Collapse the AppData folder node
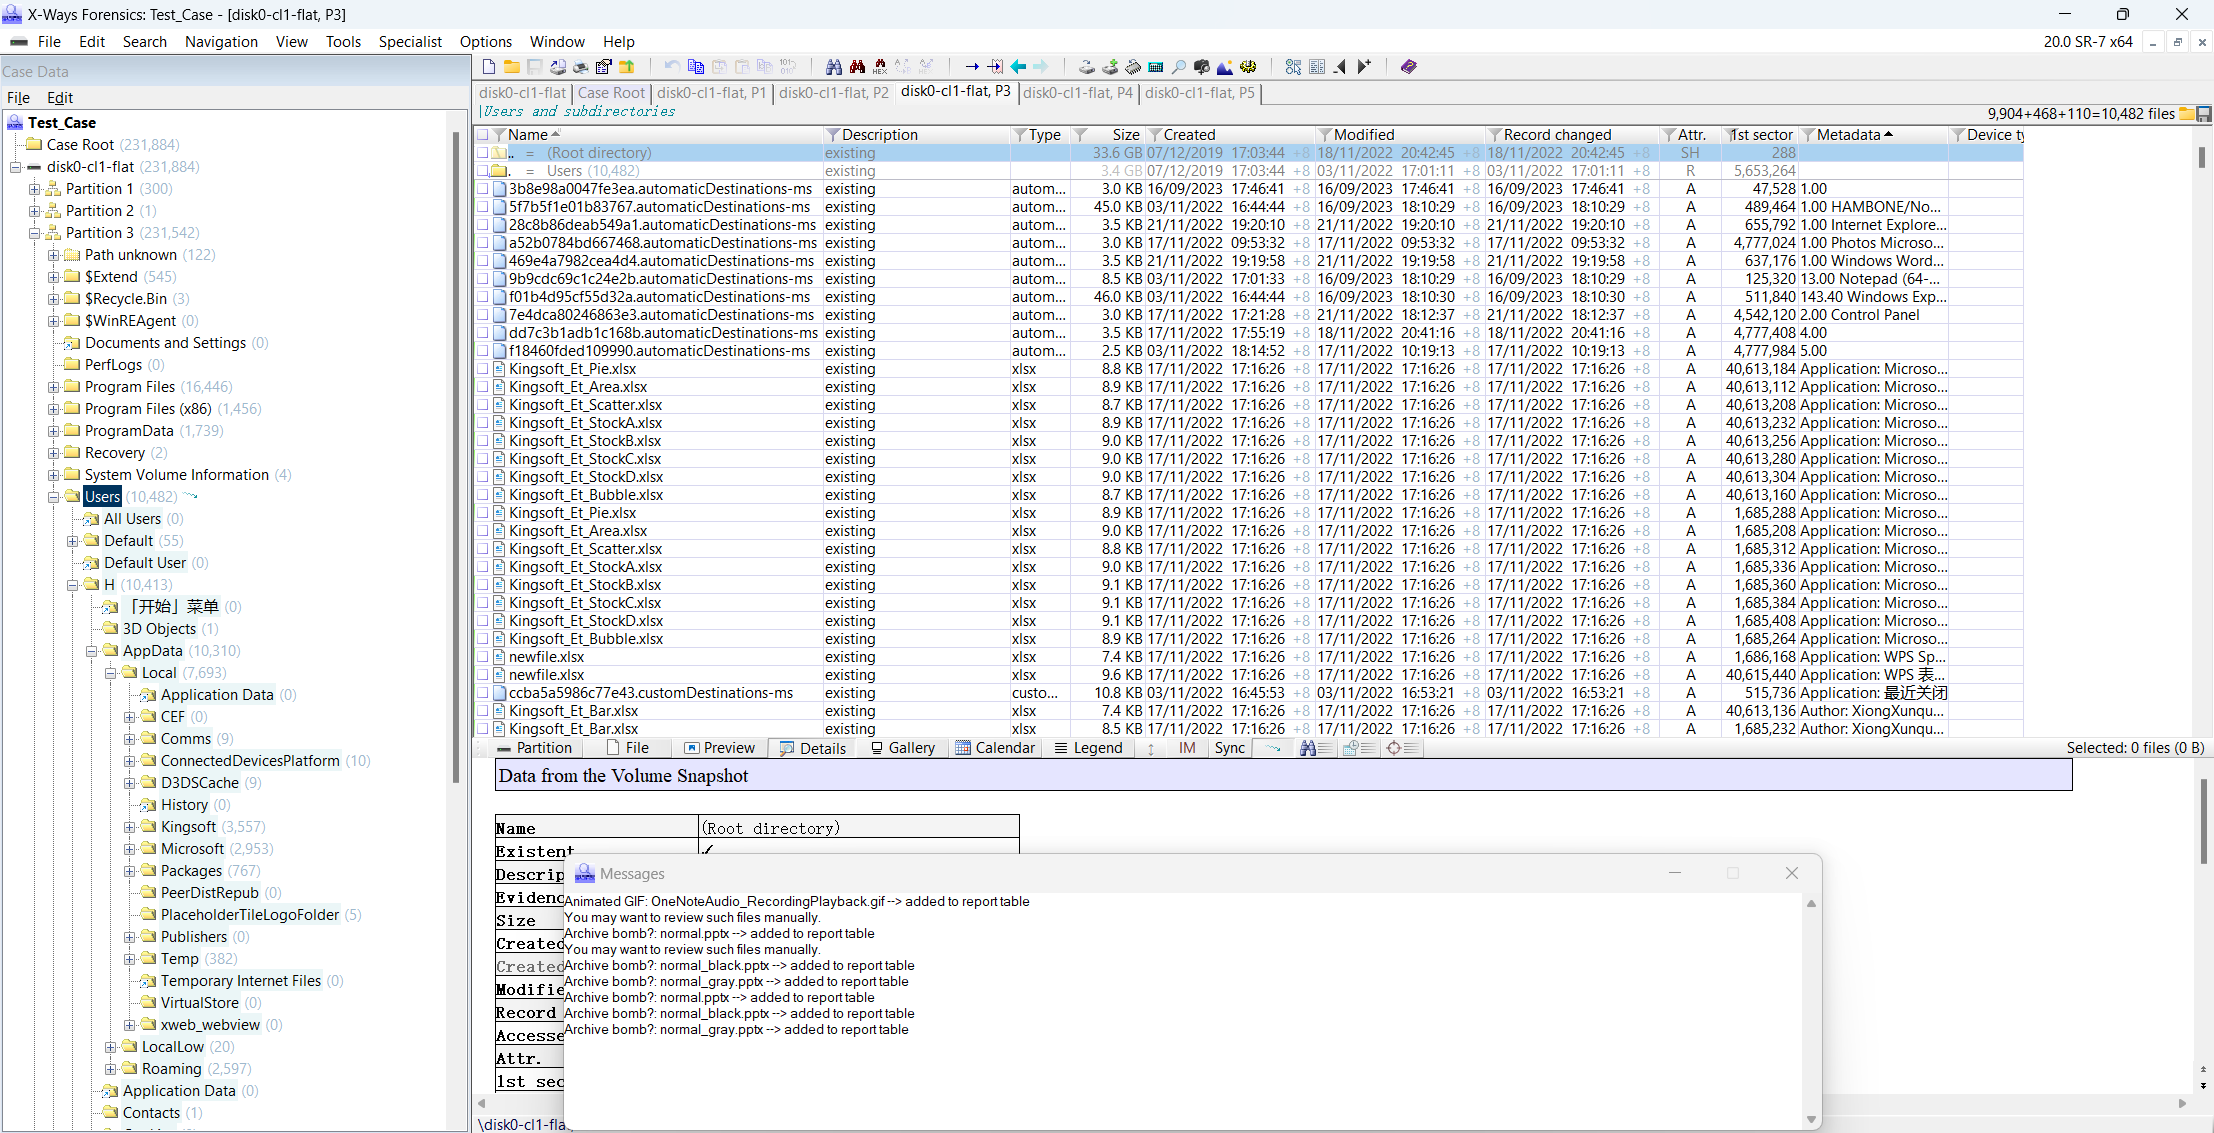Viewport: 2214px width, 1133px height. 91,651
